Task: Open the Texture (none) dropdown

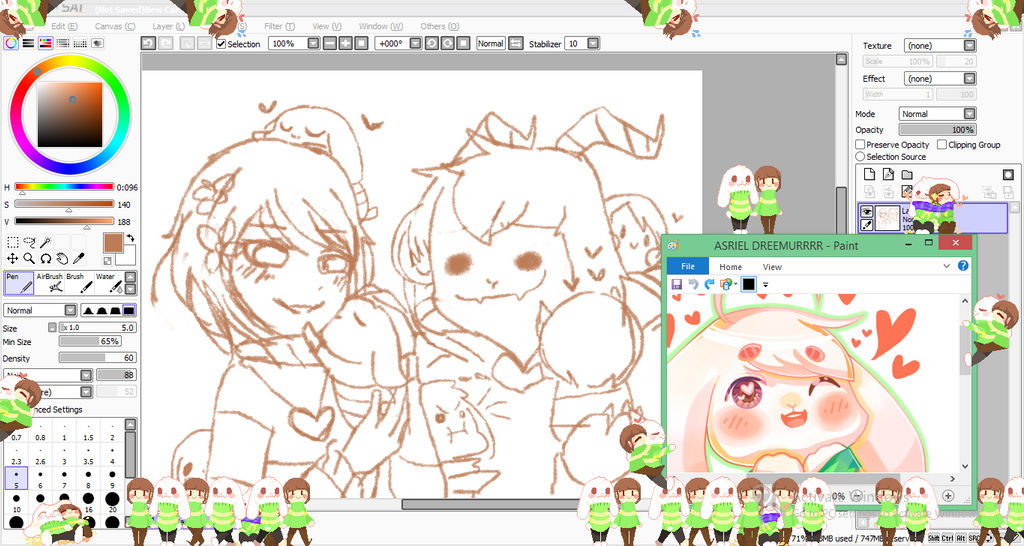Action: 970,46
